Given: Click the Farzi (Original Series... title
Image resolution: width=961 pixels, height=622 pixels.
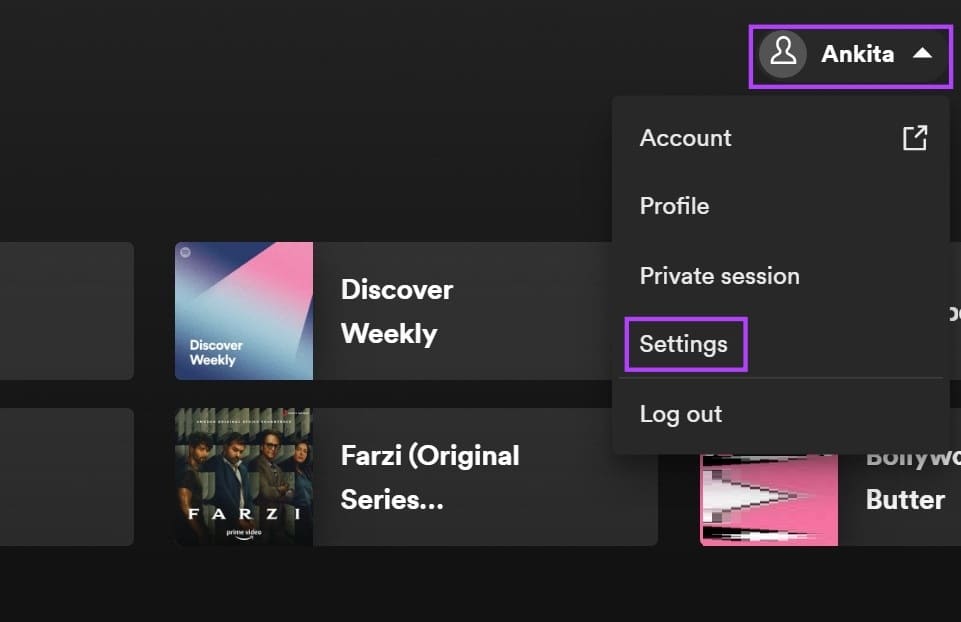Looking at the screenshot, I should 430,477.
